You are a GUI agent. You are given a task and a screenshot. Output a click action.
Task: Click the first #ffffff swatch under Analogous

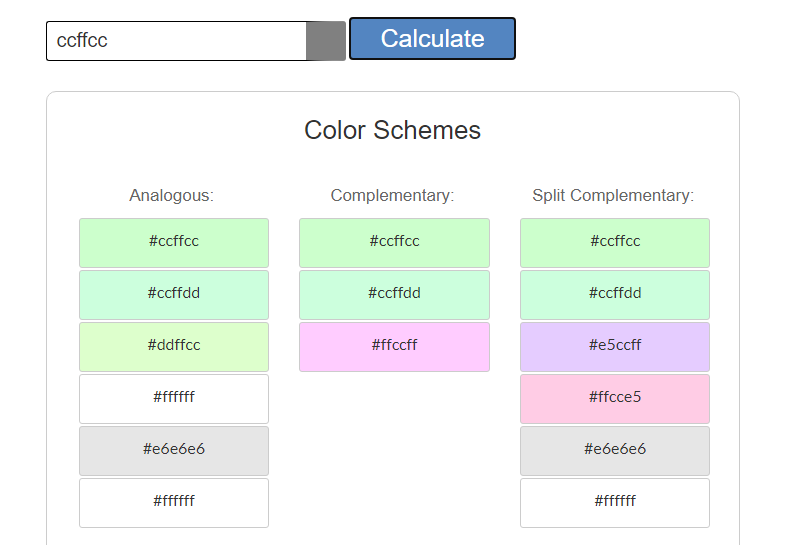coord(174,398)
